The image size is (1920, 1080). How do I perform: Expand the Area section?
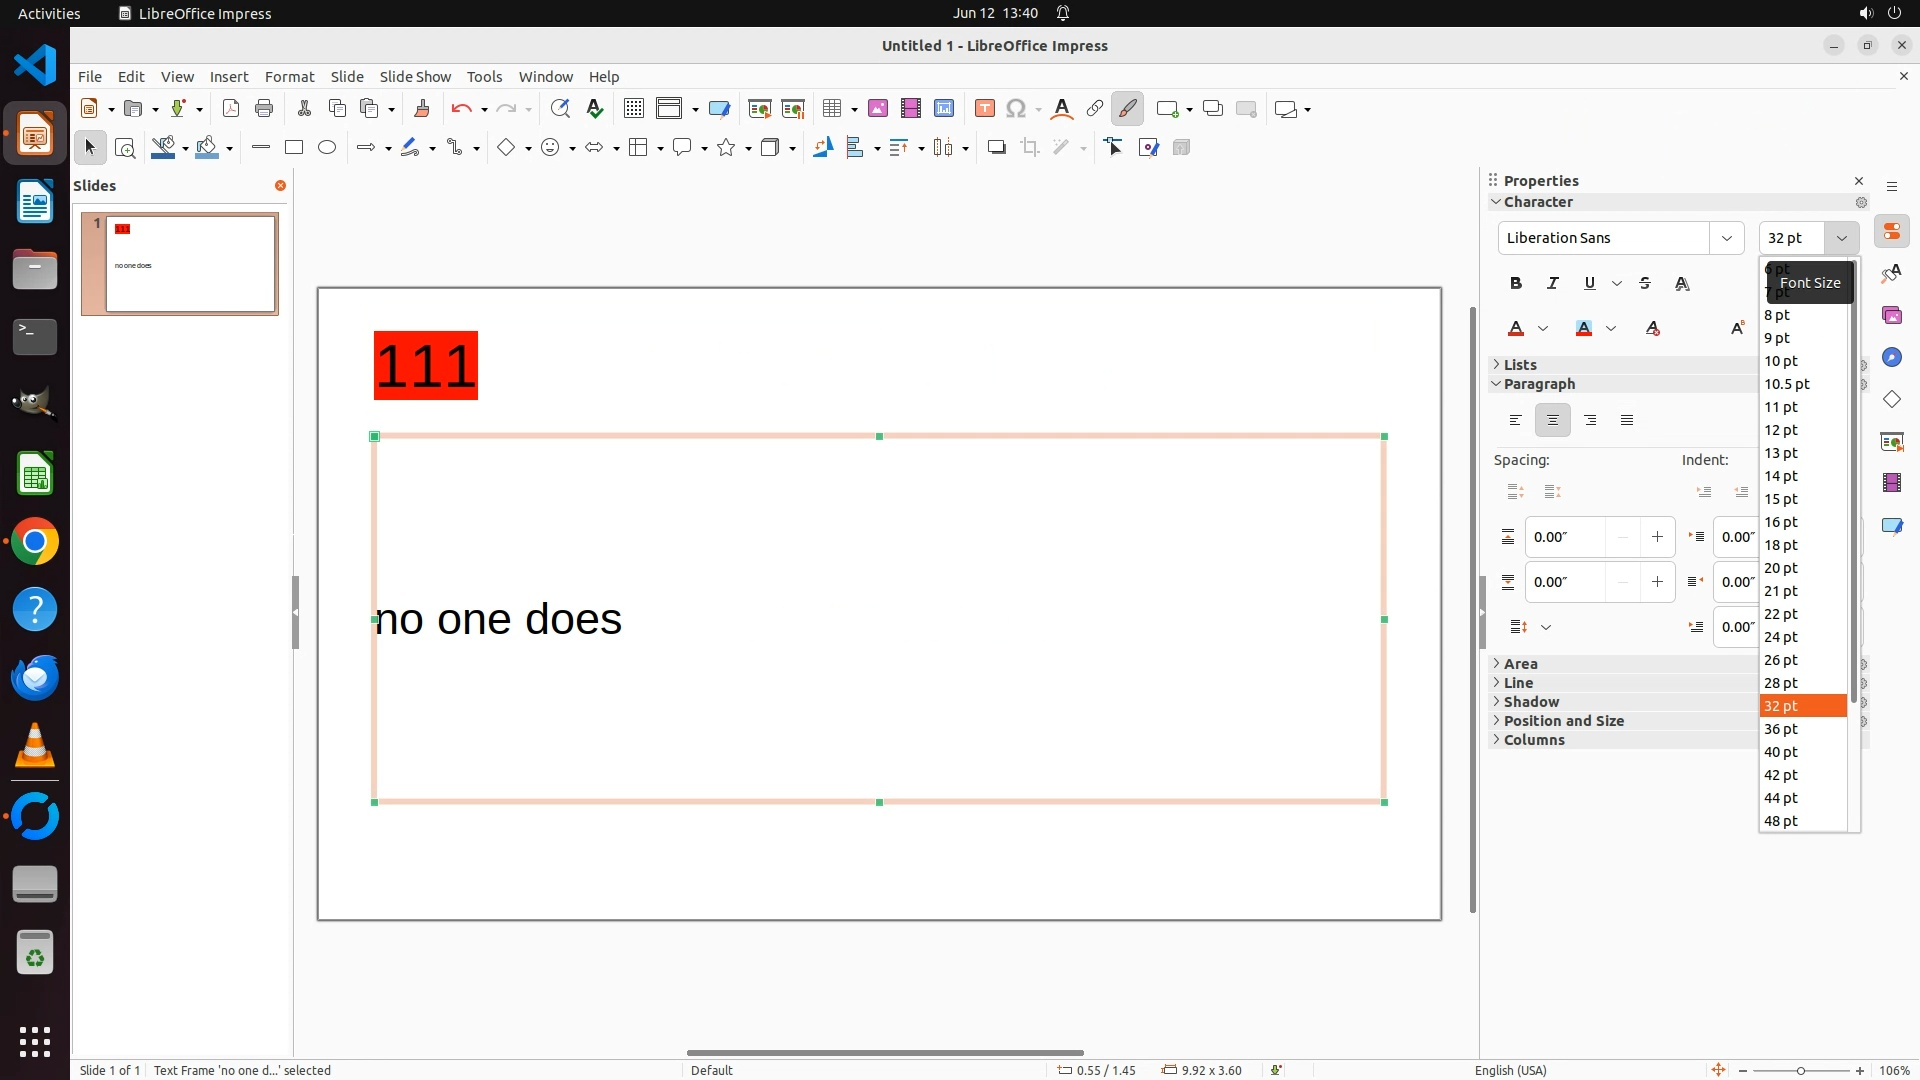pyautogui.click(x=1520, y=664)
